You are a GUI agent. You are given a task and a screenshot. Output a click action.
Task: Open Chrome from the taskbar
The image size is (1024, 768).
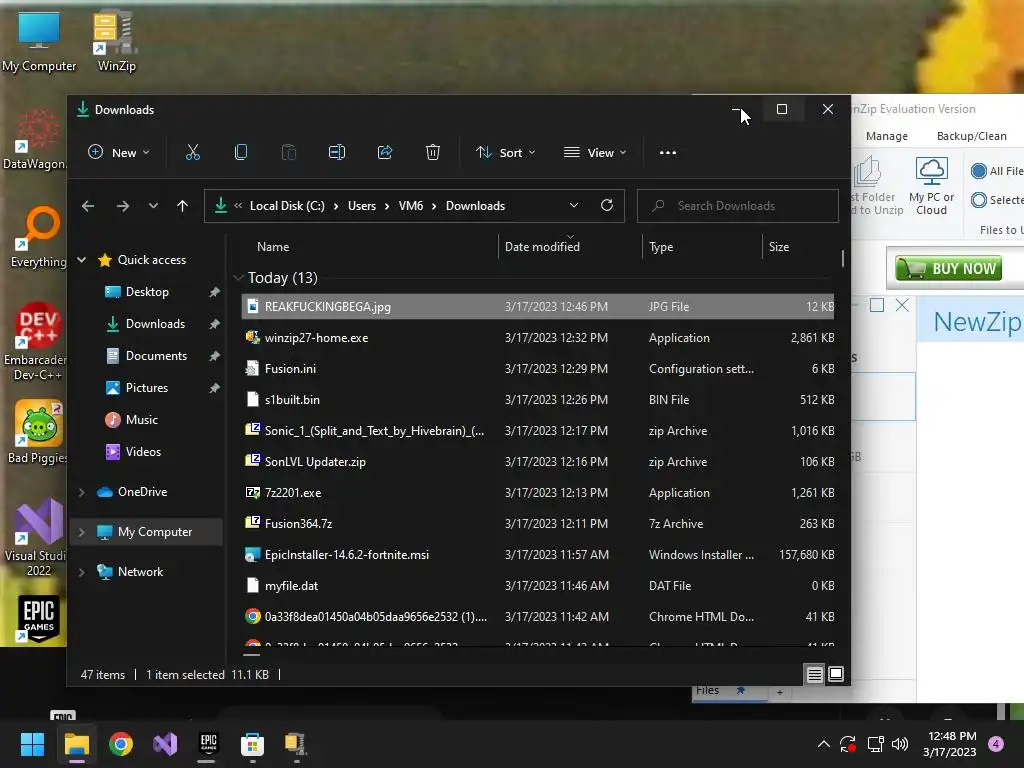click(x=121, y=744)
